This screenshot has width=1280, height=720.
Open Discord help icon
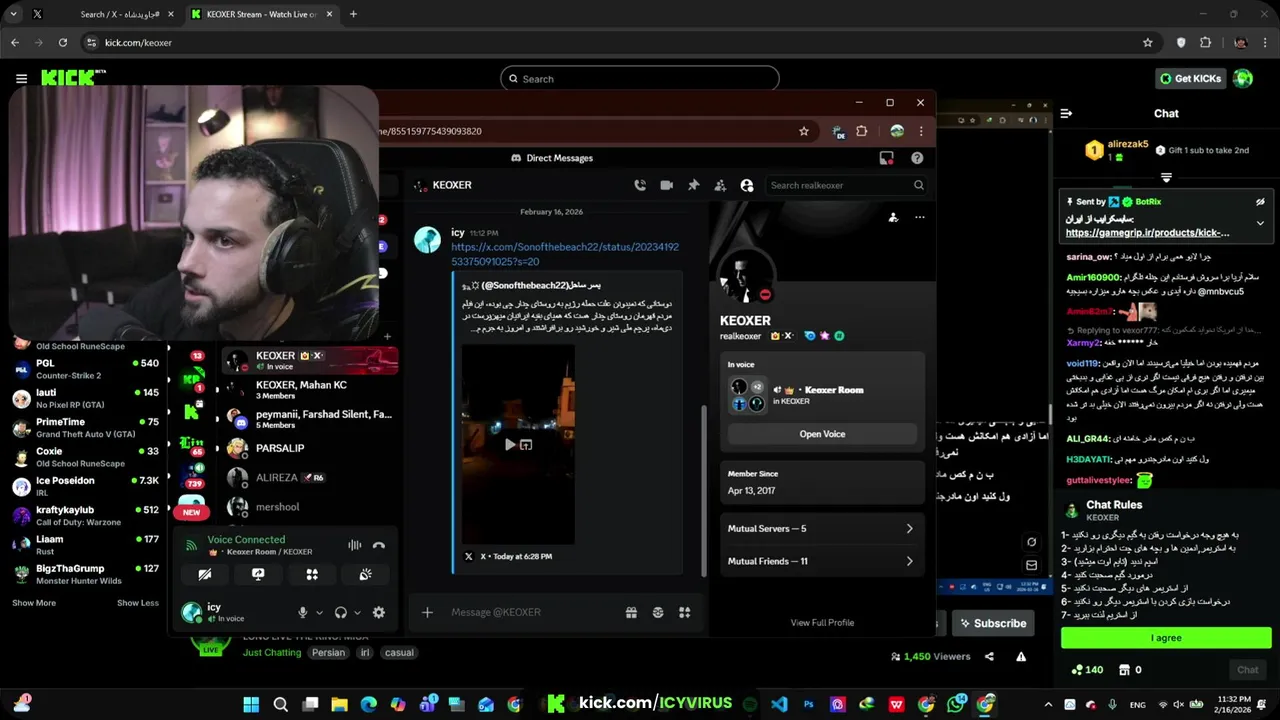click(x=917, y=158)
